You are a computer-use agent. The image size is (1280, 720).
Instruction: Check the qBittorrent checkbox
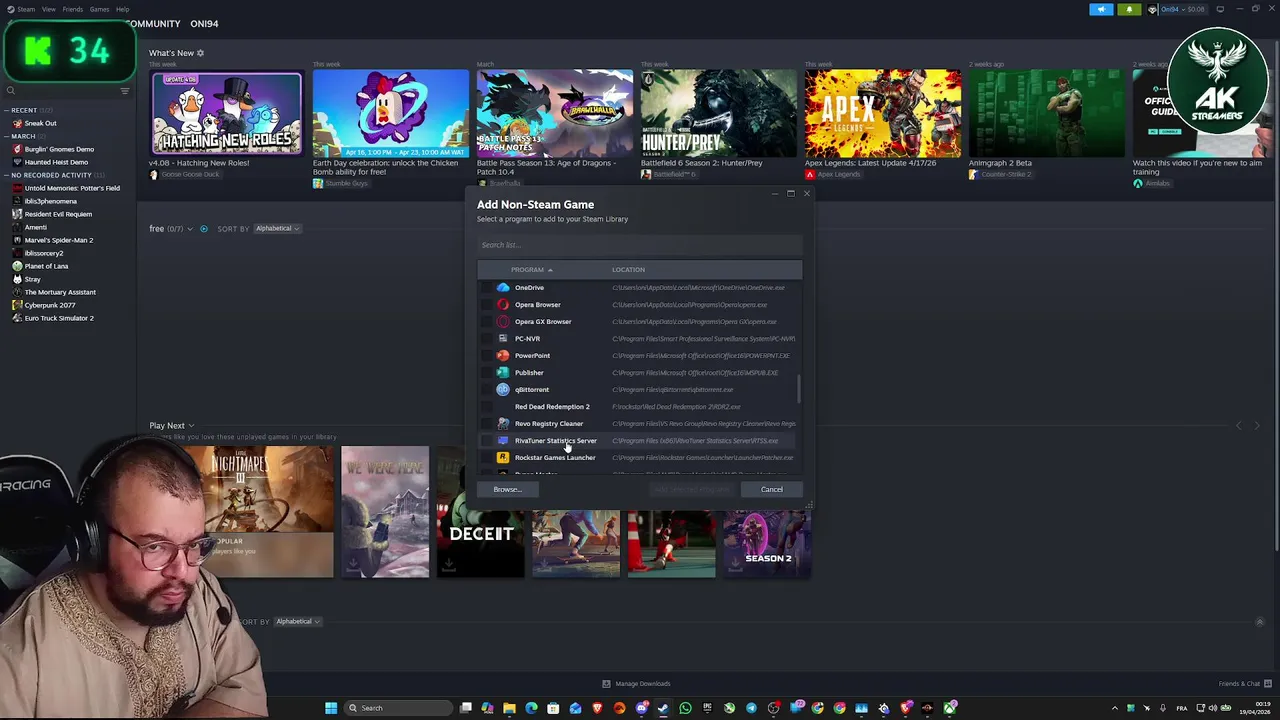(487, 390)
